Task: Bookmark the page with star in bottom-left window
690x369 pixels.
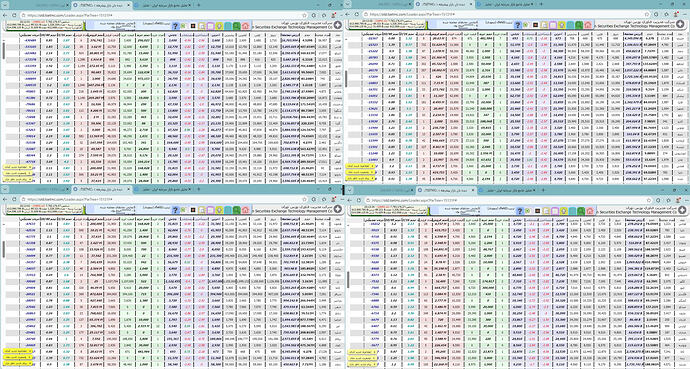Action: point(305,200)
